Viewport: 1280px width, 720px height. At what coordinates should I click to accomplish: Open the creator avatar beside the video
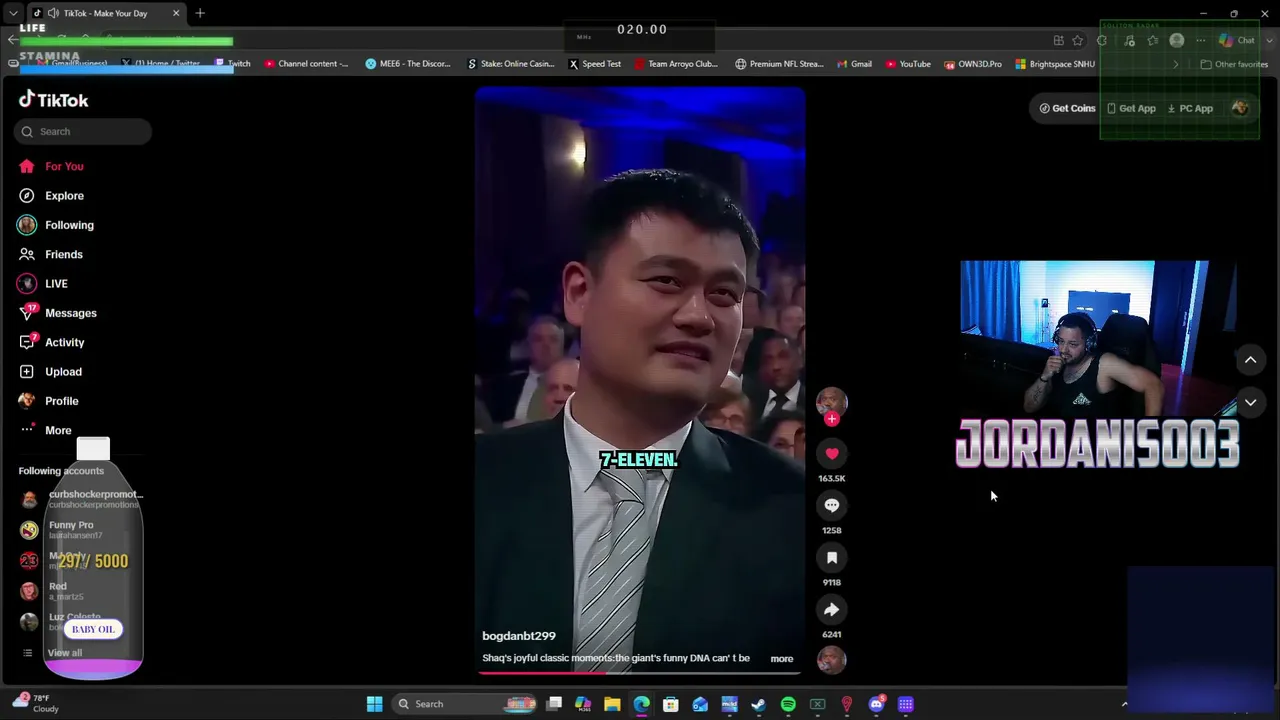[831, 402]
